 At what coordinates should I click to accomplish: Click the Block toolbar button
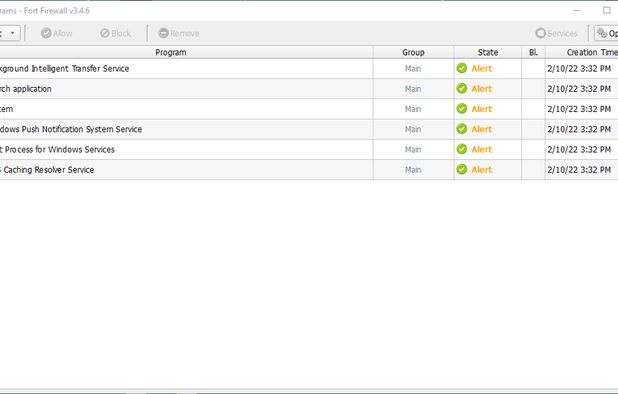115,33
